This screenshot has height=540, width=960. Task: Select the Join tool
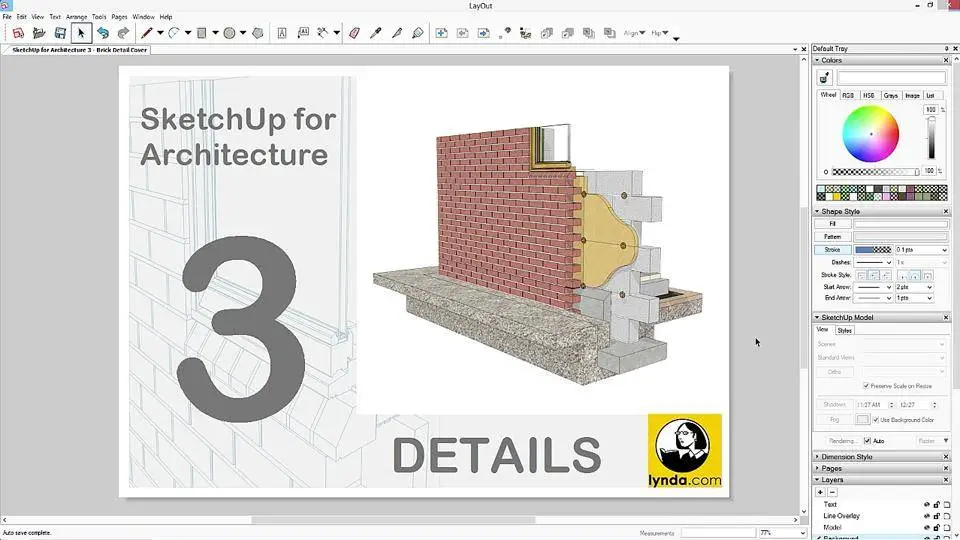[418, 33]
